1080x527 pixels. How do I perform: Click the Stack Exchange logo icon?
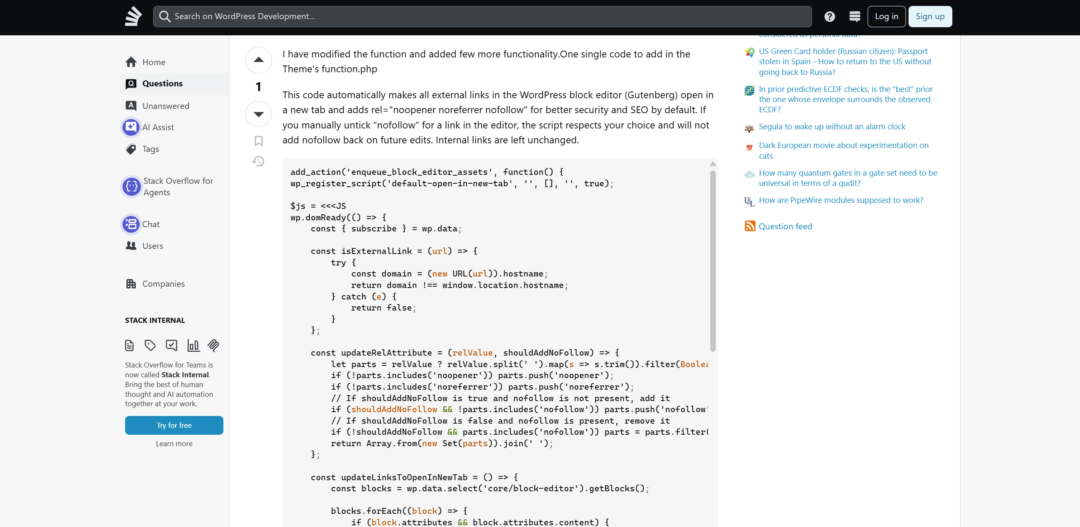133,17
